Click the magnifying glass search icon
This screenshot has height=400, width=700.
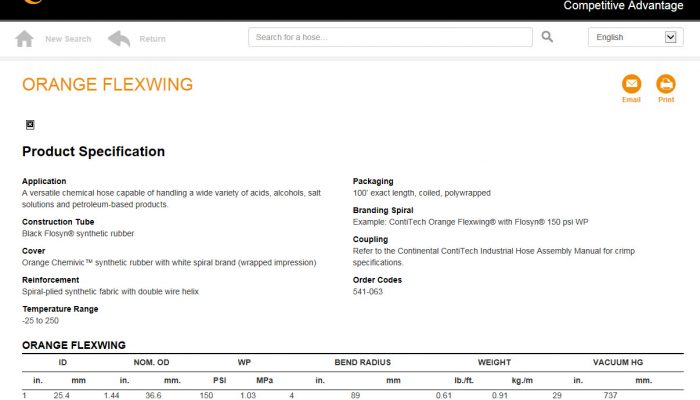pos(547,37)
